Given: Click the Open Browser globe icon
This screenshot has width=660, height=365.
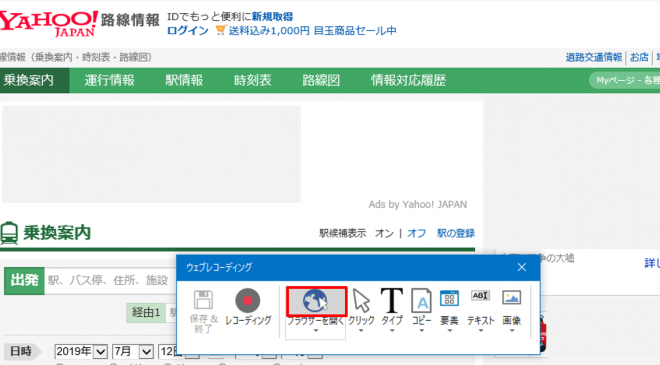Looking at the screenshot, I should [316, 301].
